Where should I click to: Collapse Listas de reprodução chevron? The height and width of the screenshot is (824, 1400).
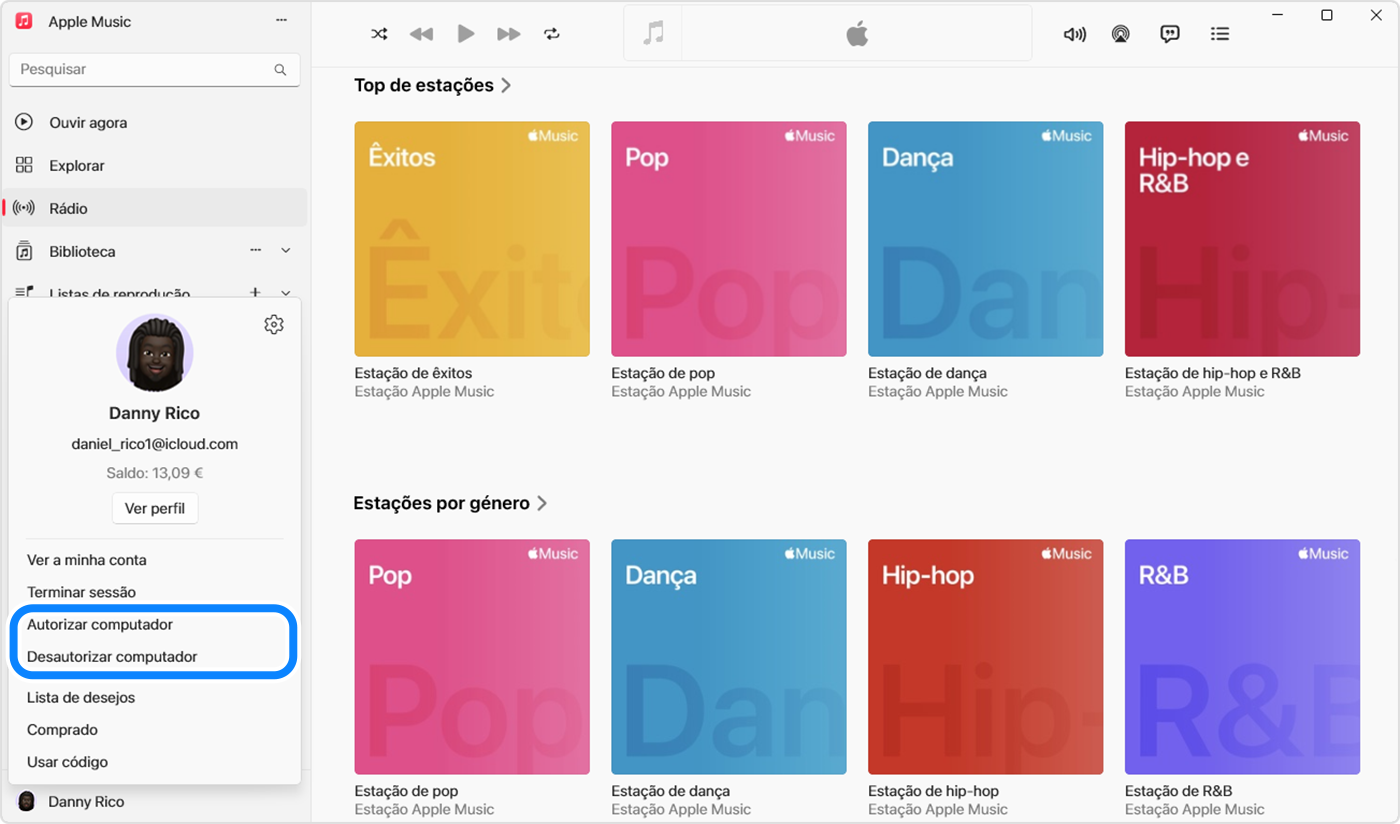(286, 293)
